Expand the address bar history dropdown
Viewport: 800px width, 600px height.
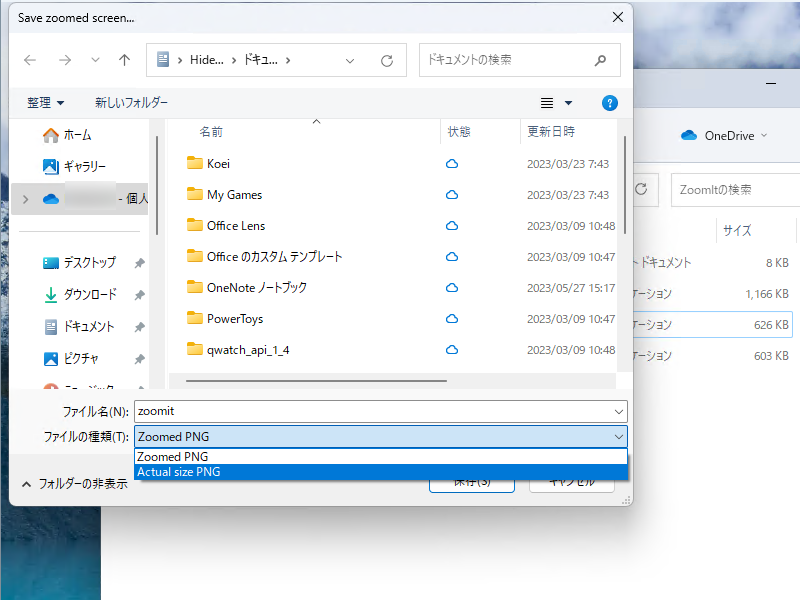pyautogui.click(x=350, y=61)
